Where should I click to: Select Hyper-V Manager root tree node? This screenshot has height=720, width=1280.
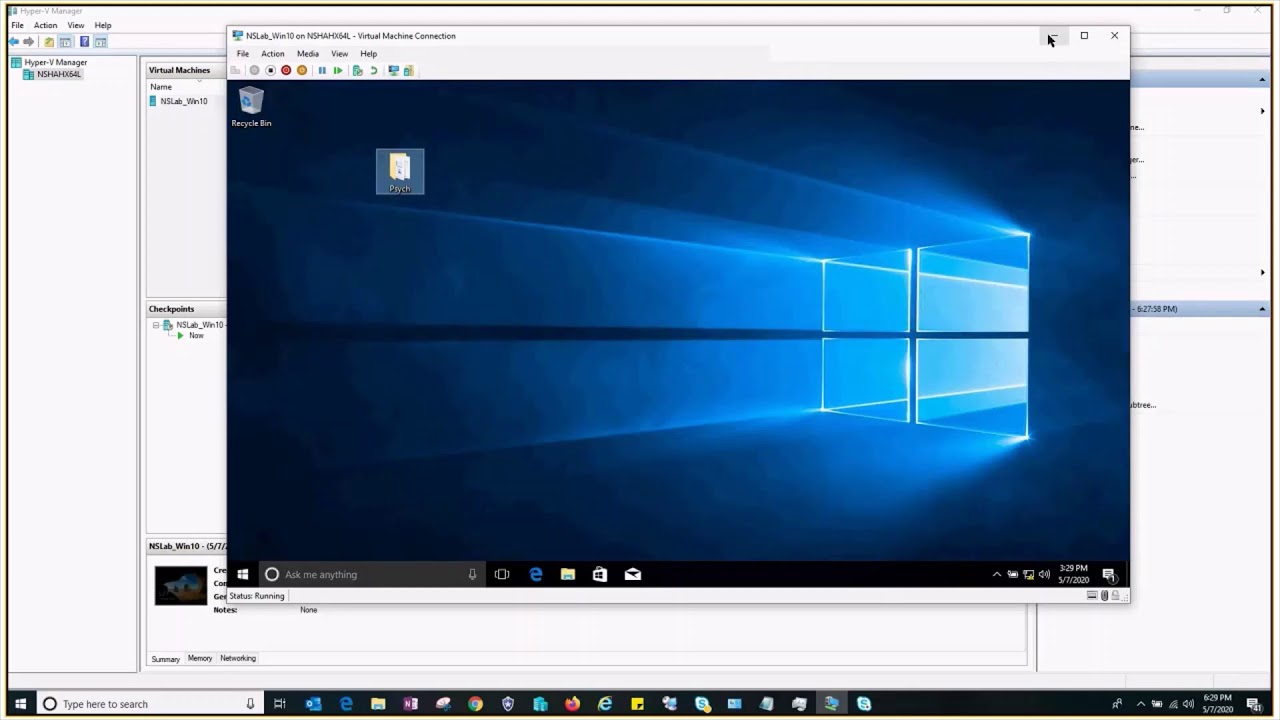pyautogui.click(x=50, y=62)
